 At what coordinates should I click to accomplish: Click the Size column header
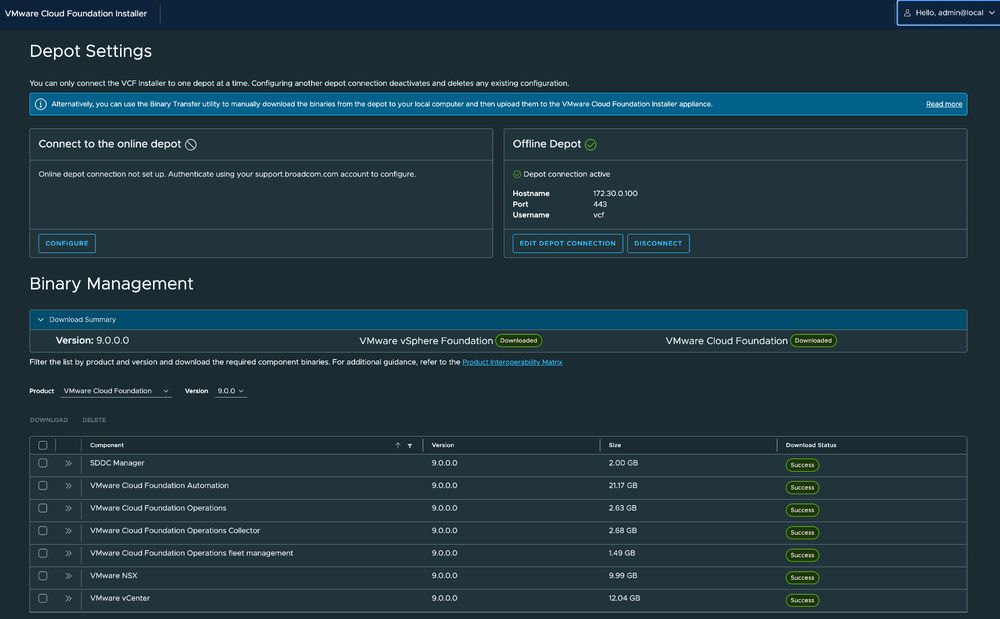pyautogui.click(x=615, y=446)
